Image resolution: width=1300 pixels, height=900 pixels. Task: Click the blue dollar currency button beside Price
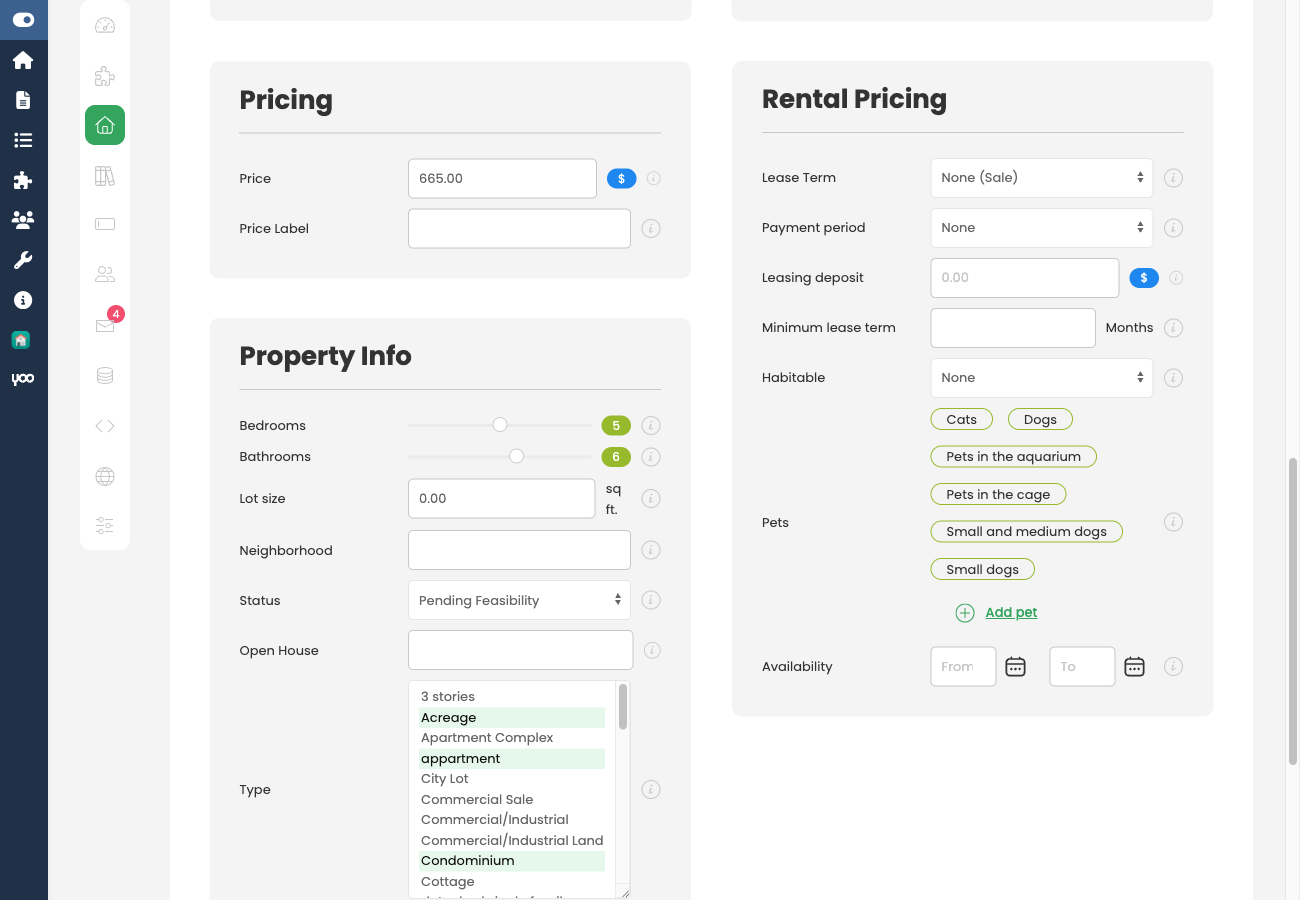[x=621, y=178]
